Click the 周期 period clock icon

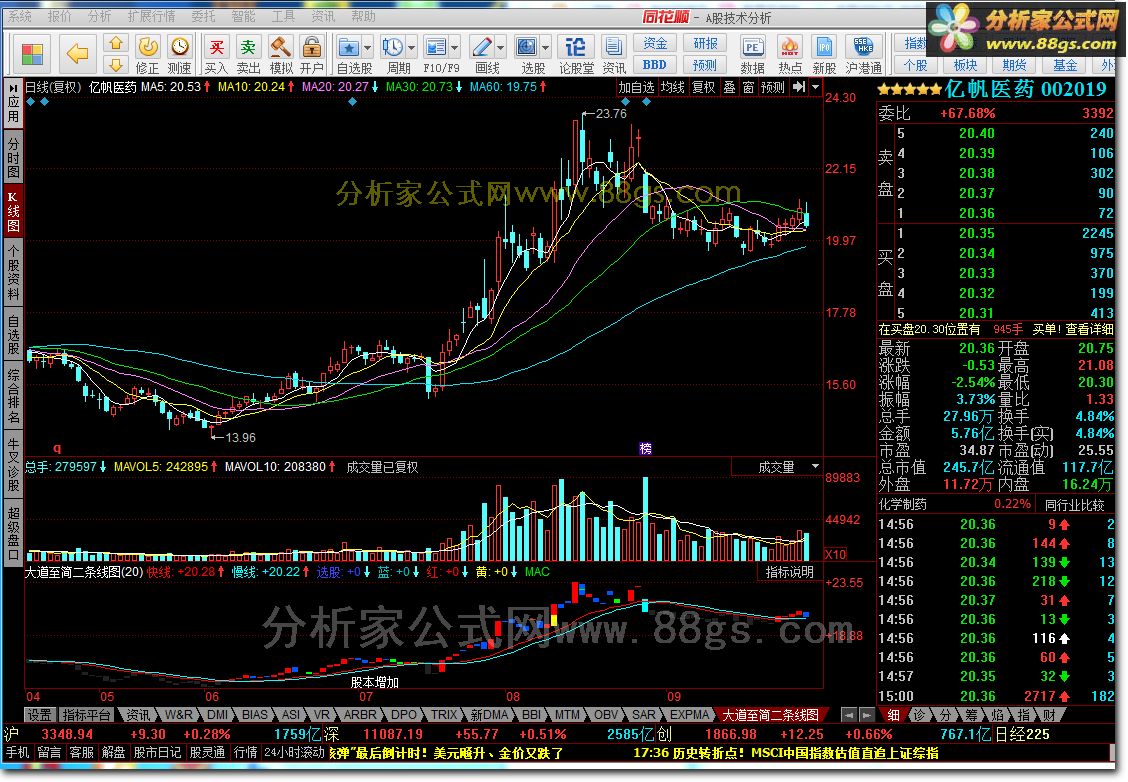point(392,47)
